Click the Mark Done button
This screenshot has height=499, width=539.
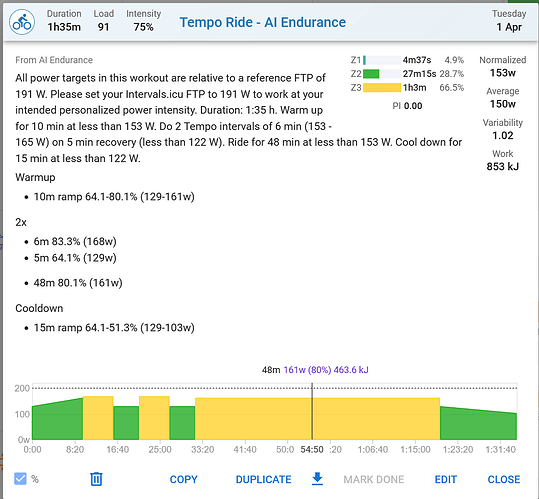coord(374,479)
